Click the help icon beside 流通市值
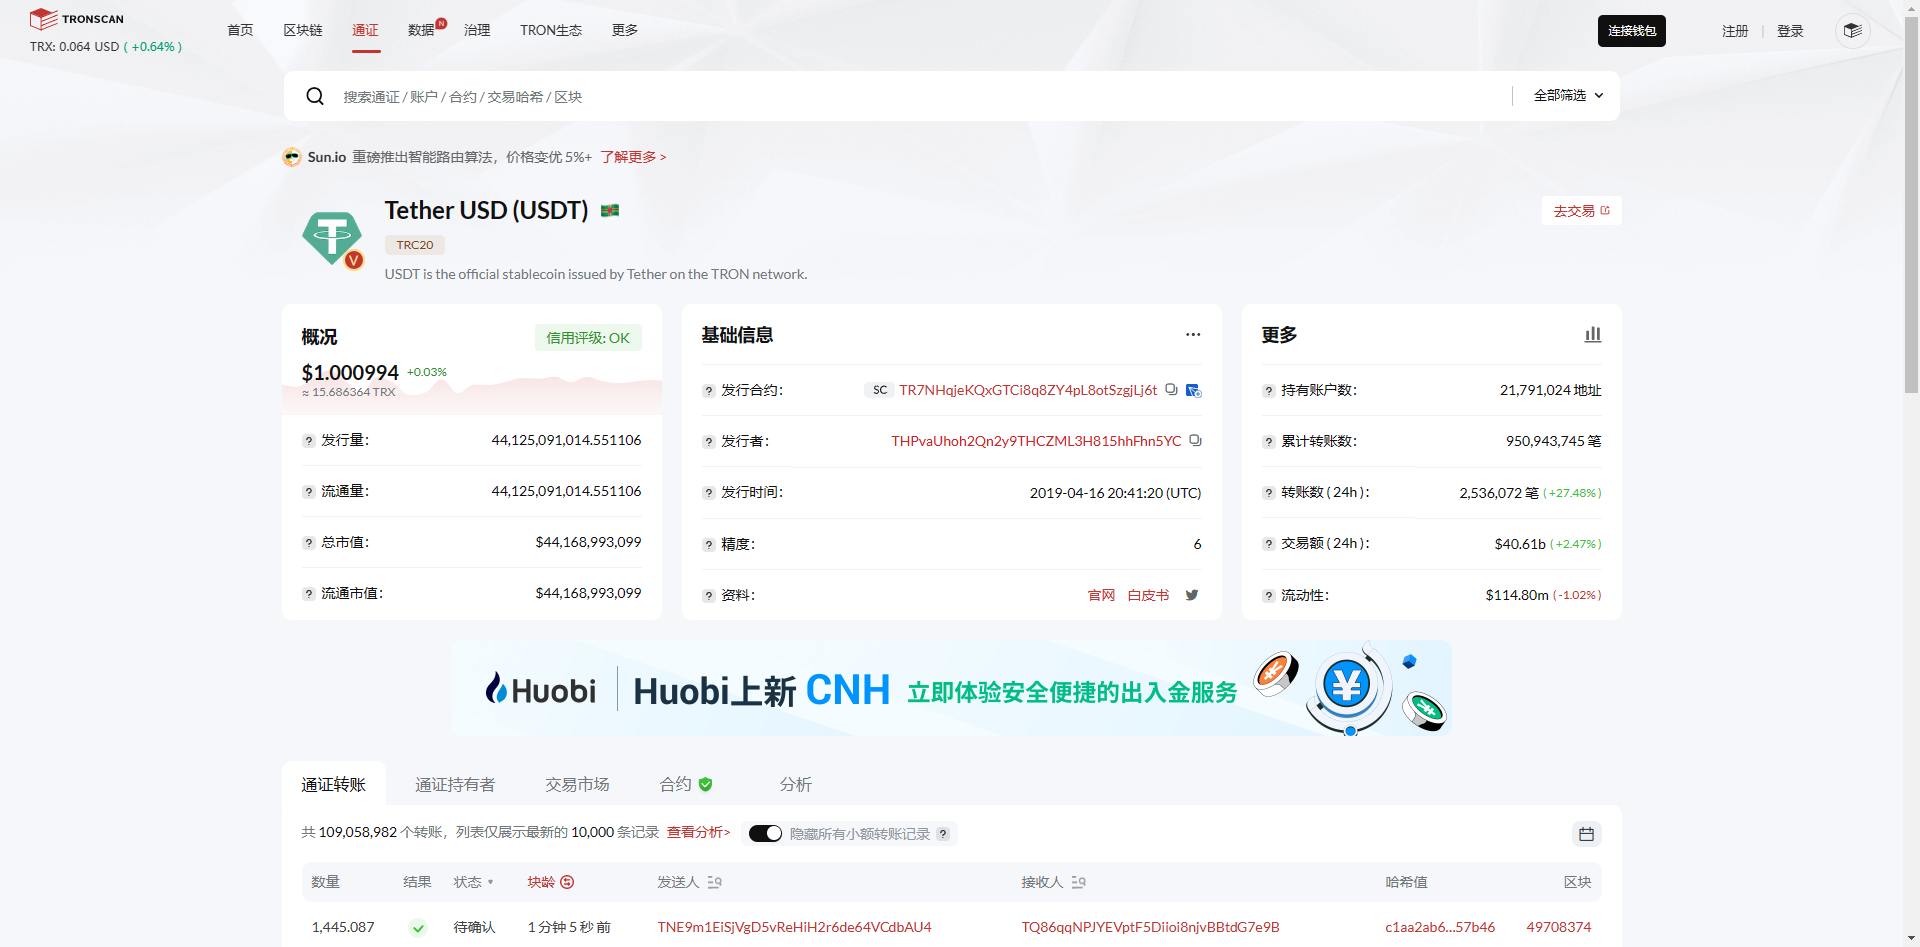 tap(309, 594)
